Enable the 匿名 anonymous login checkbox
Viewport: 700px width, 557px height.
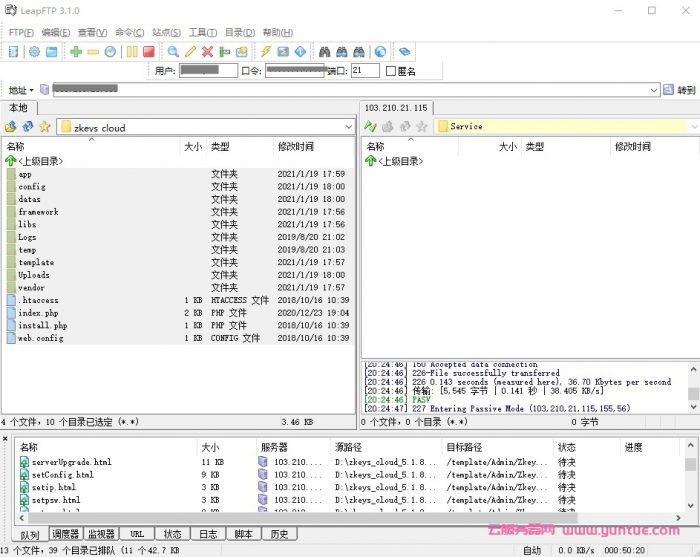(391, 71)
